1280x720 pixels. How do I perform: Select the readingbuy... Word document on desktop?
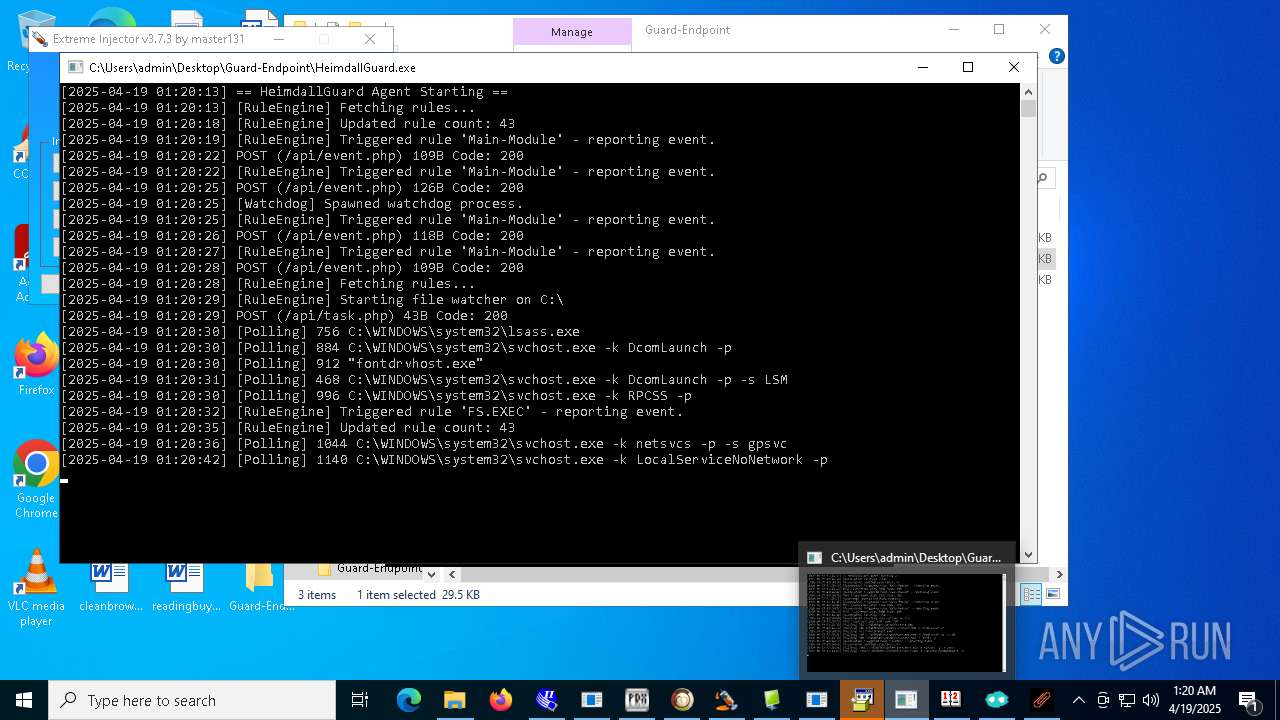point(185,586)
